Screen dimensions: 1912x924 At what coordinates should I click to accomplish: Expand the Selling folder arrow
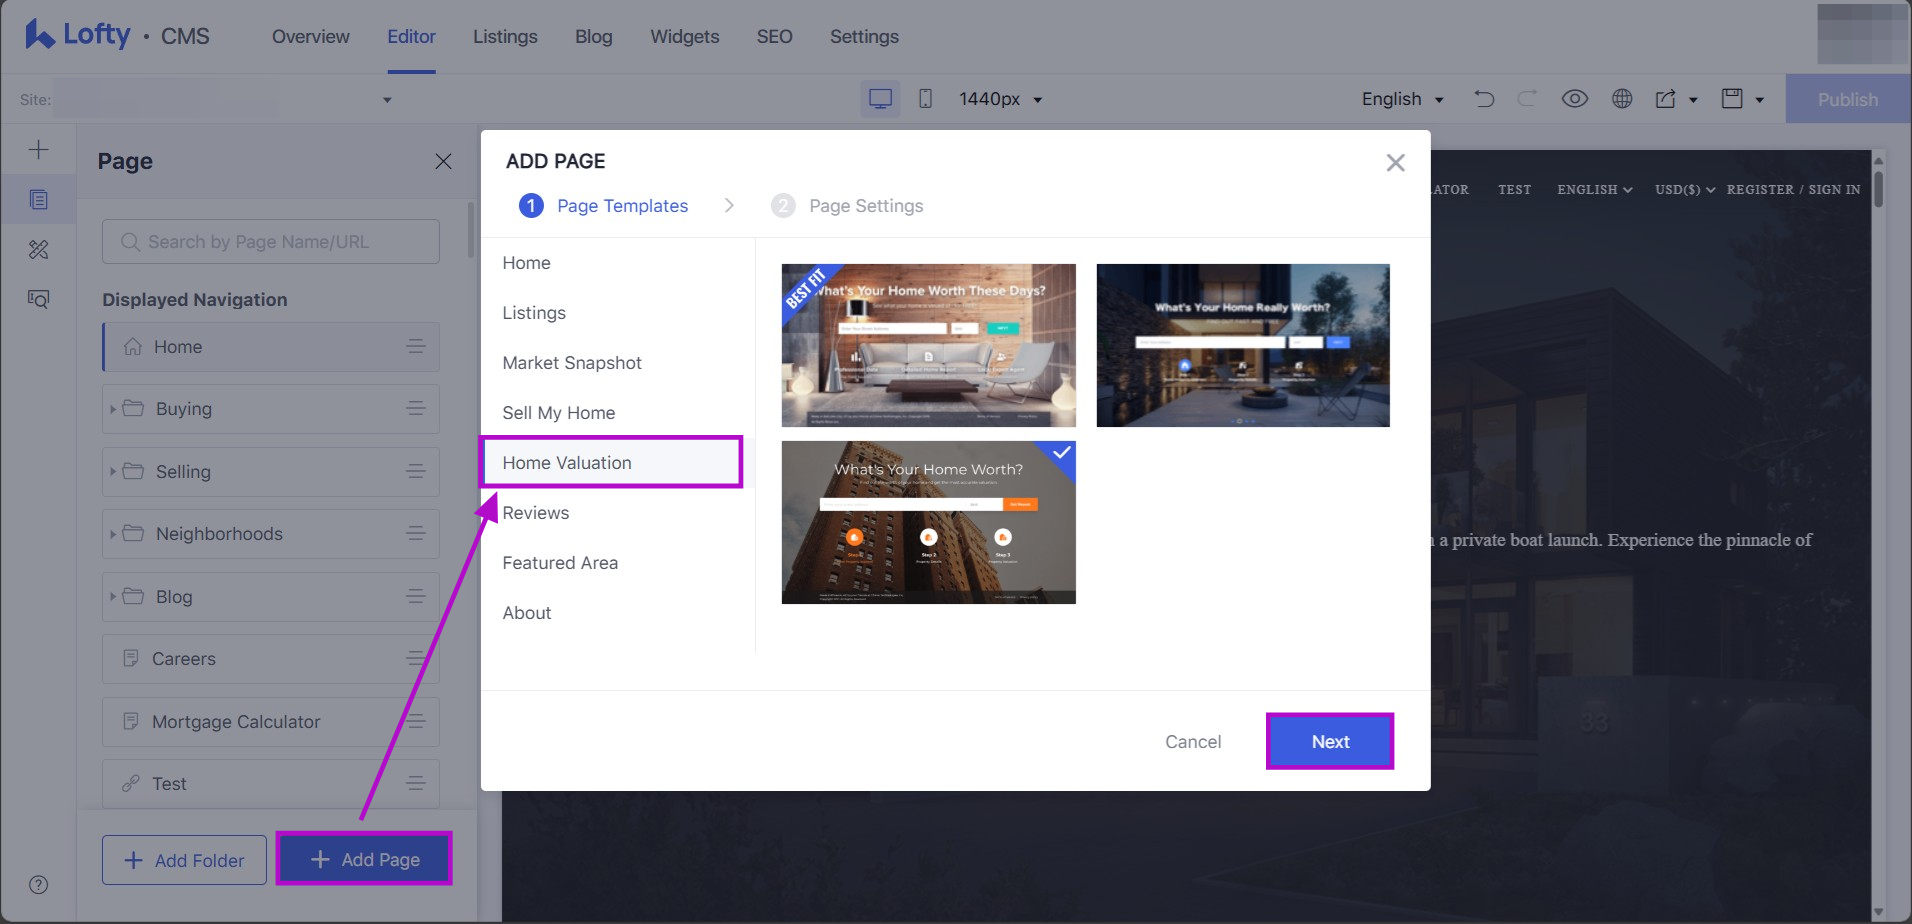(113, 472)
